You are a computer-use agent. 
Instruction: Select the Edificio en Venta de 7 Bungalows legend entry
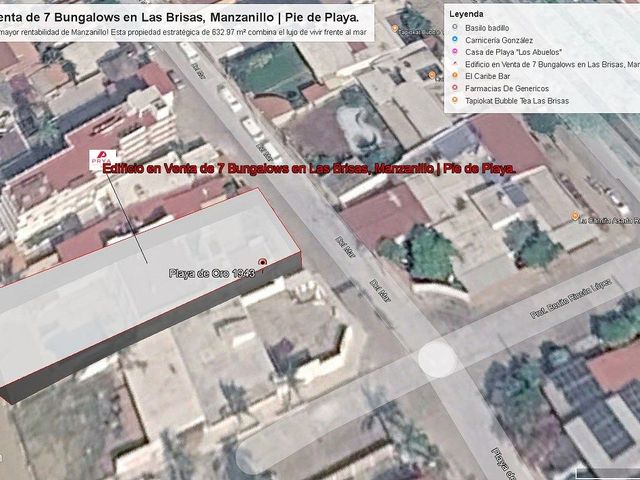[552, 64]
